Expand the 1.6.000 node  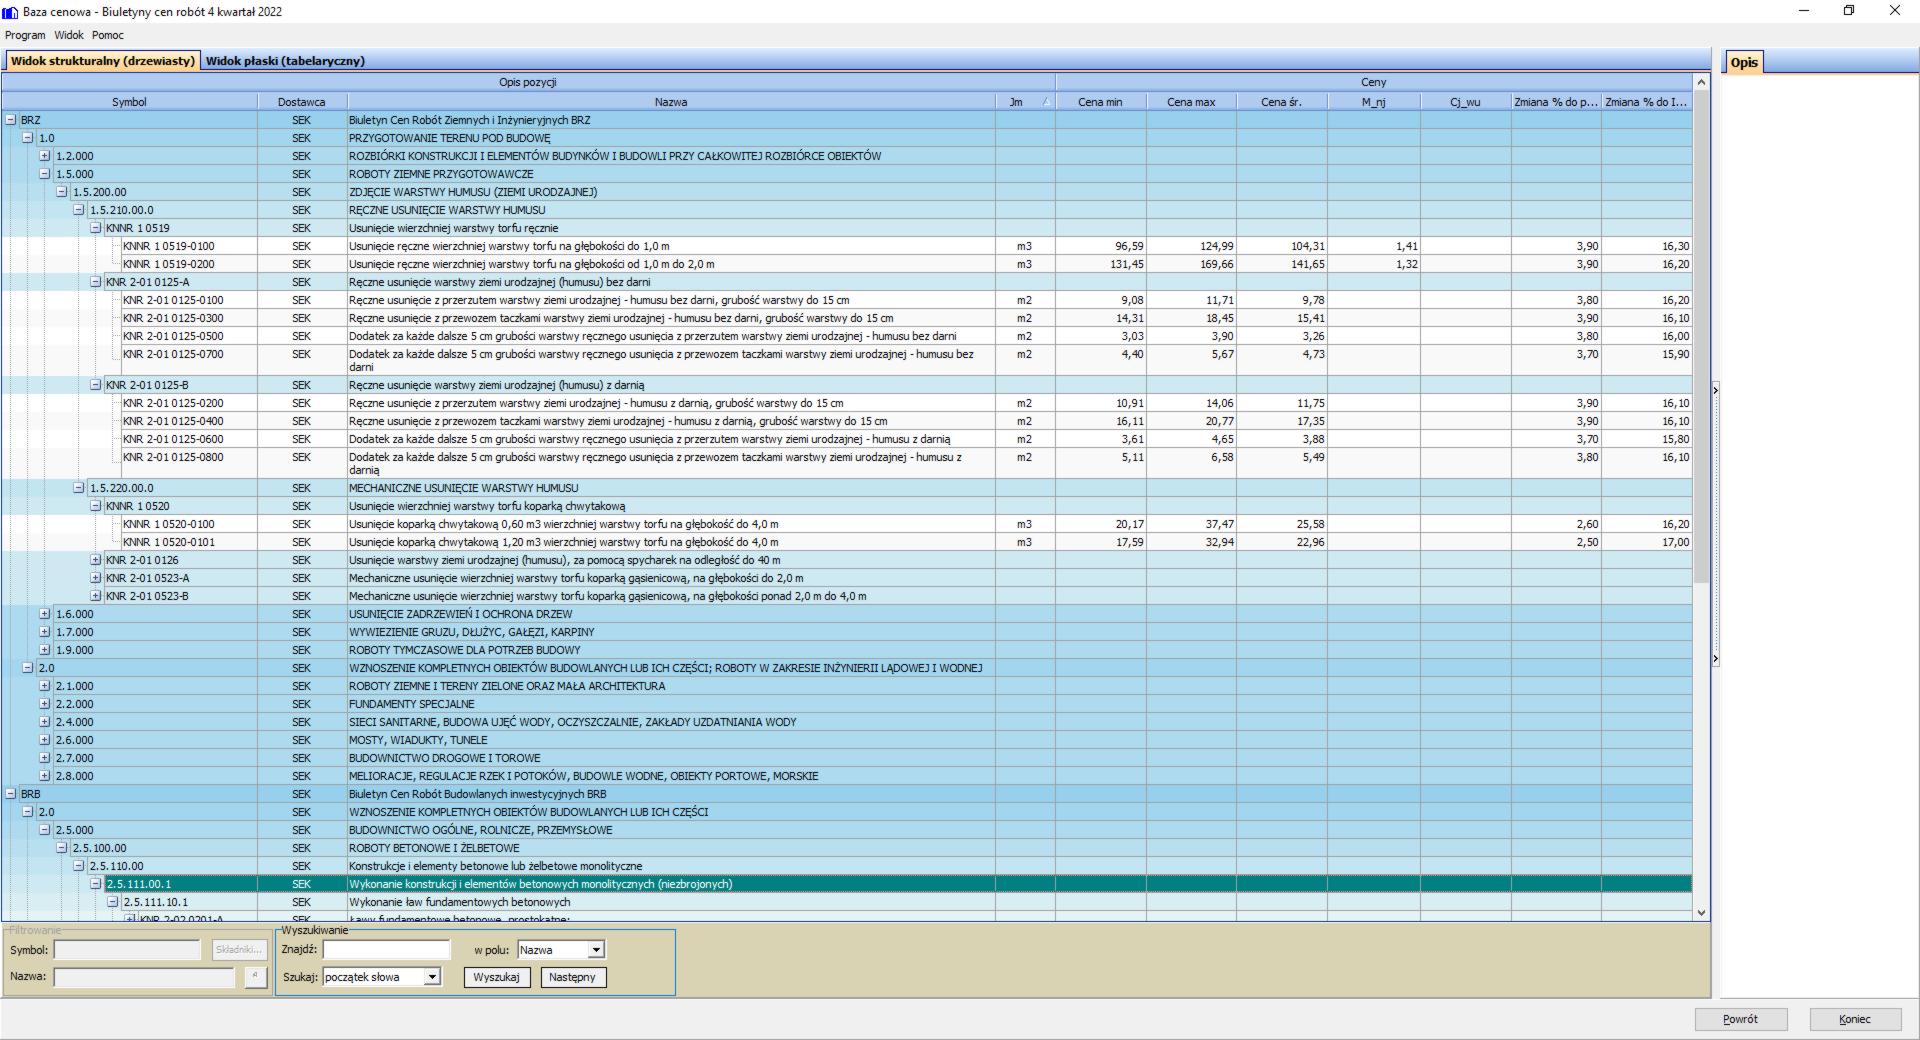point(45,614)
